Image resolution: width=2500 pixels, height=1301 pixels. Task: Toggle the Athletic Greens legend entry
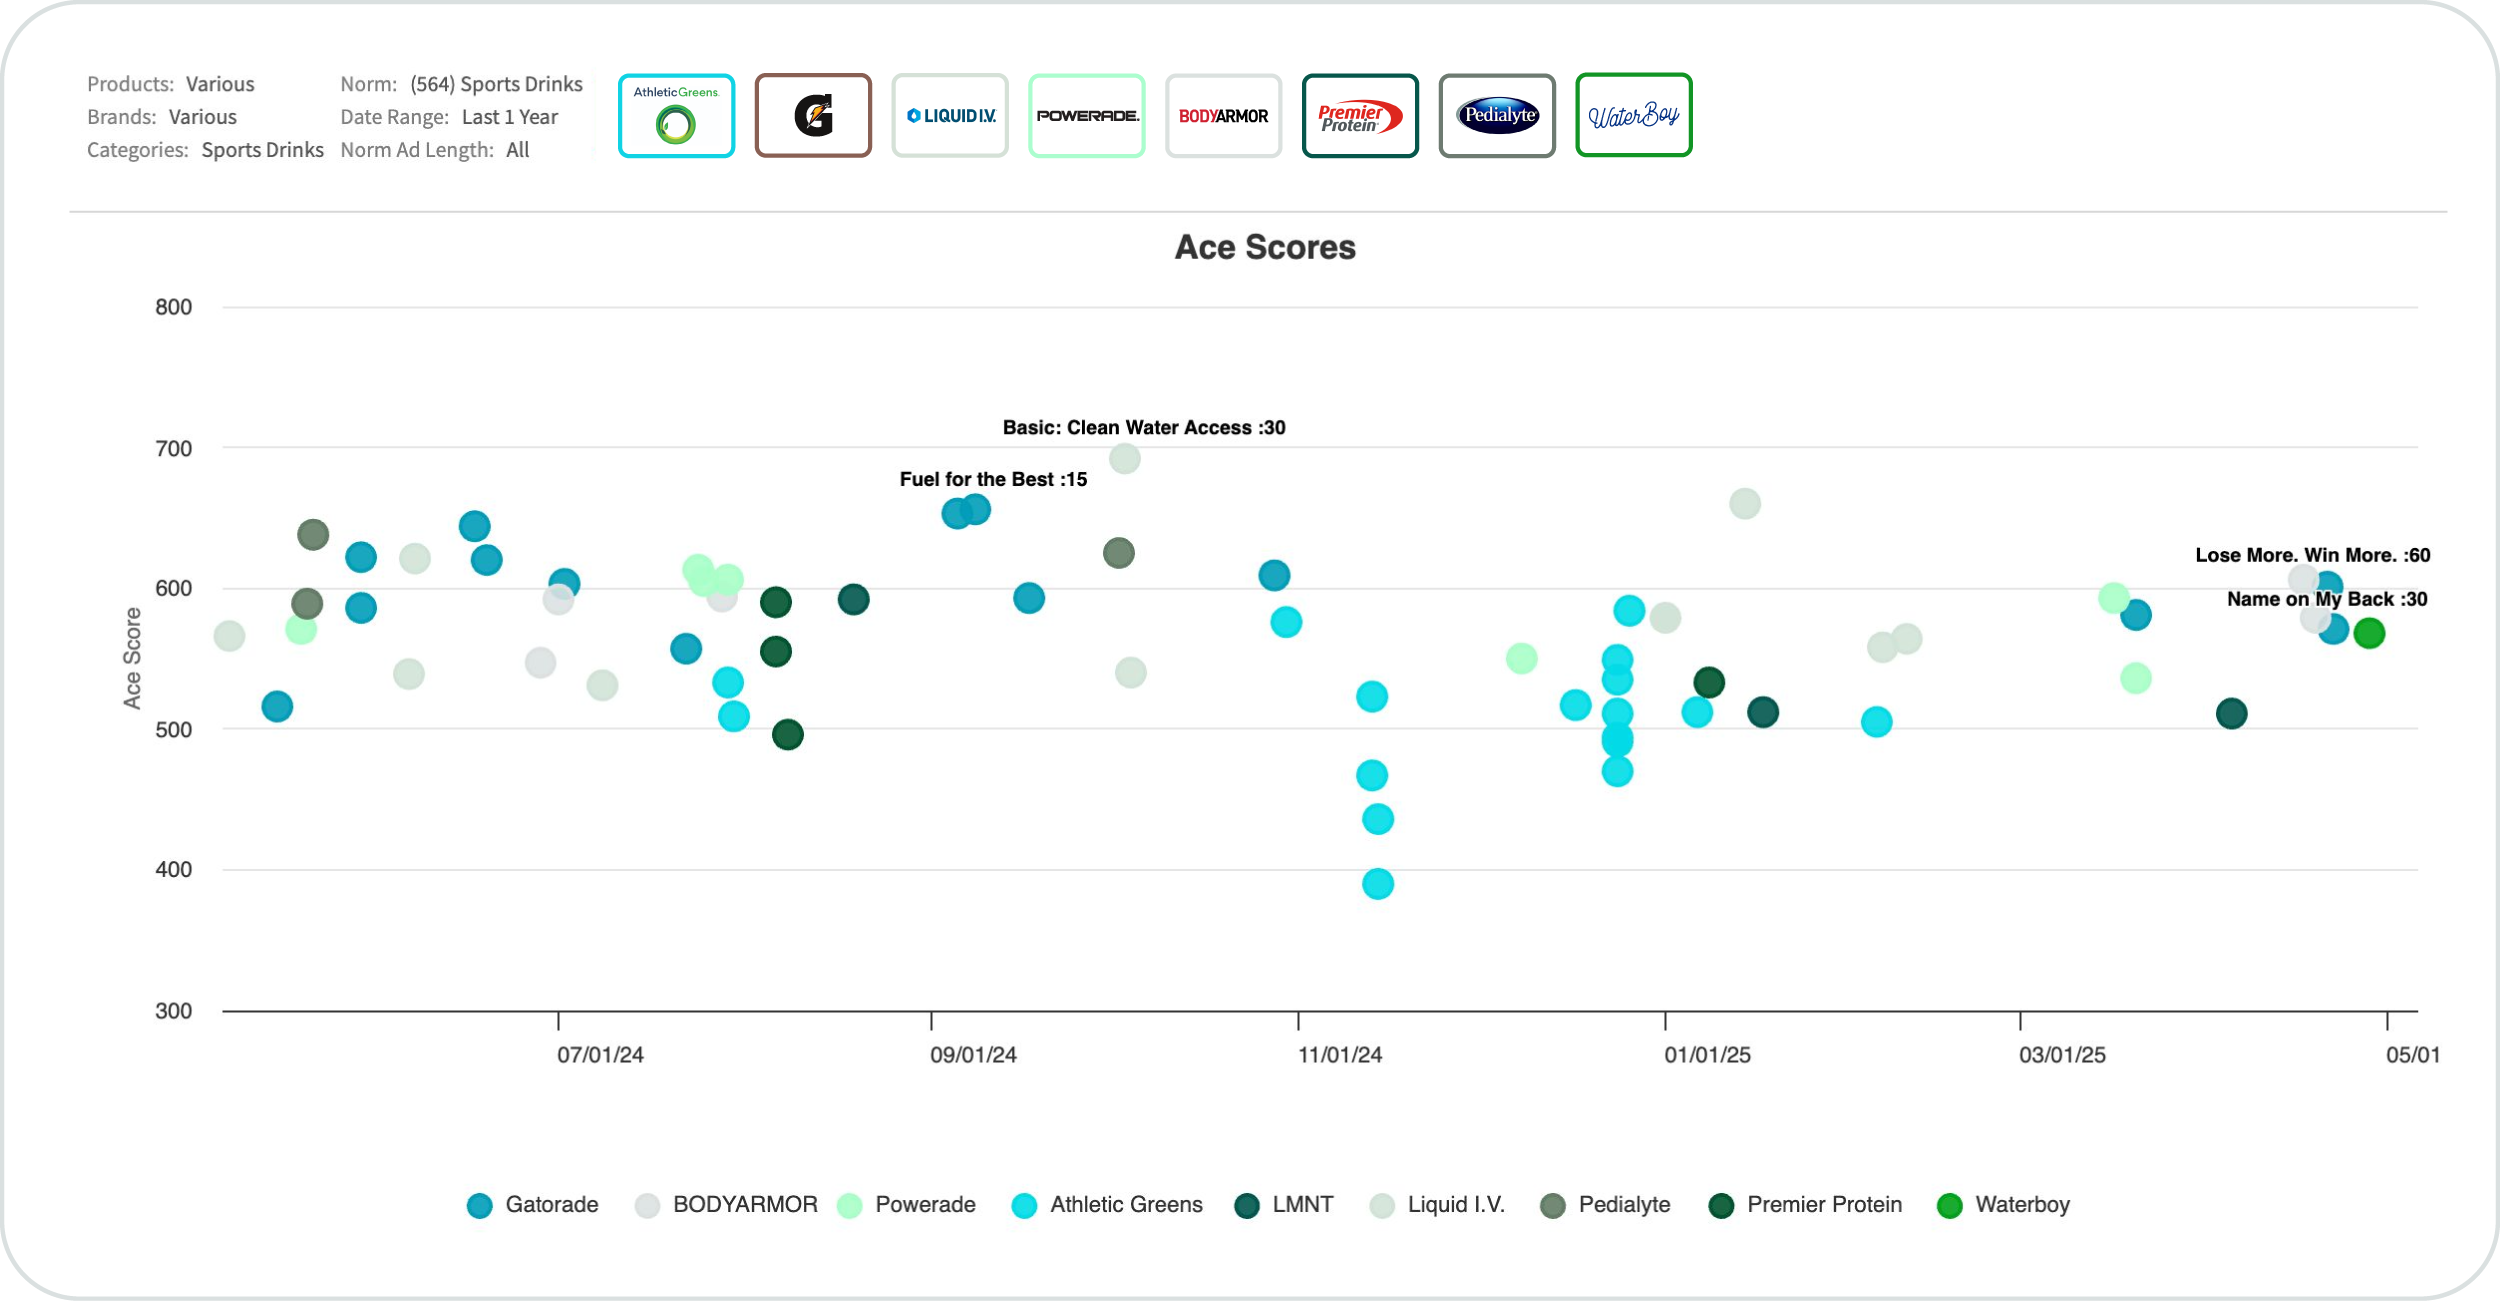click(x=1107, y=1205)
